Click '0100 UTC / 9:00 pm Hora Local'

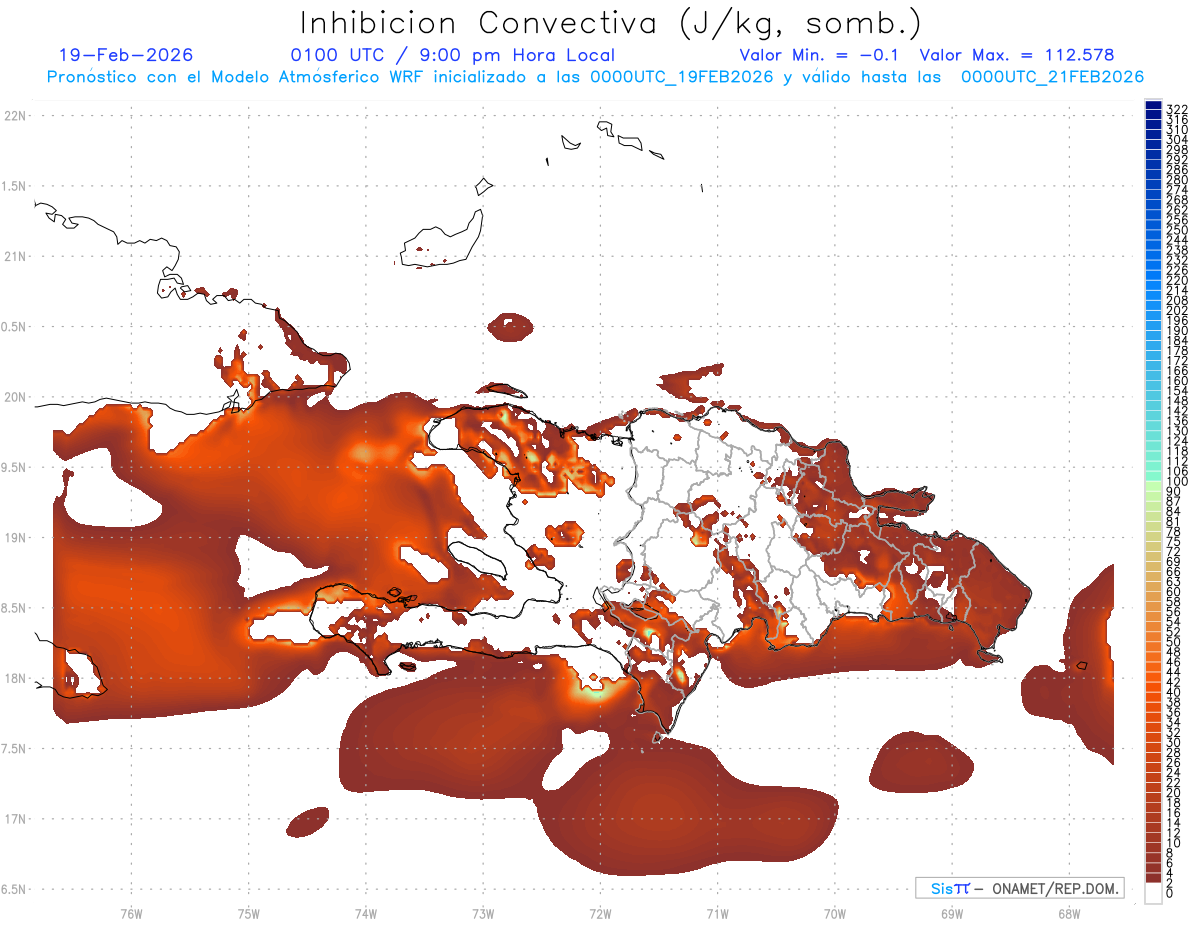[452, 55]
